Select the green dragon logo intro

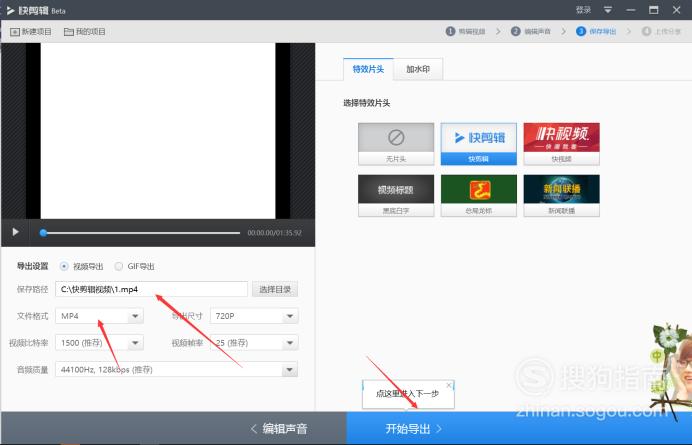pyautogui.click(x=478, y=196)
